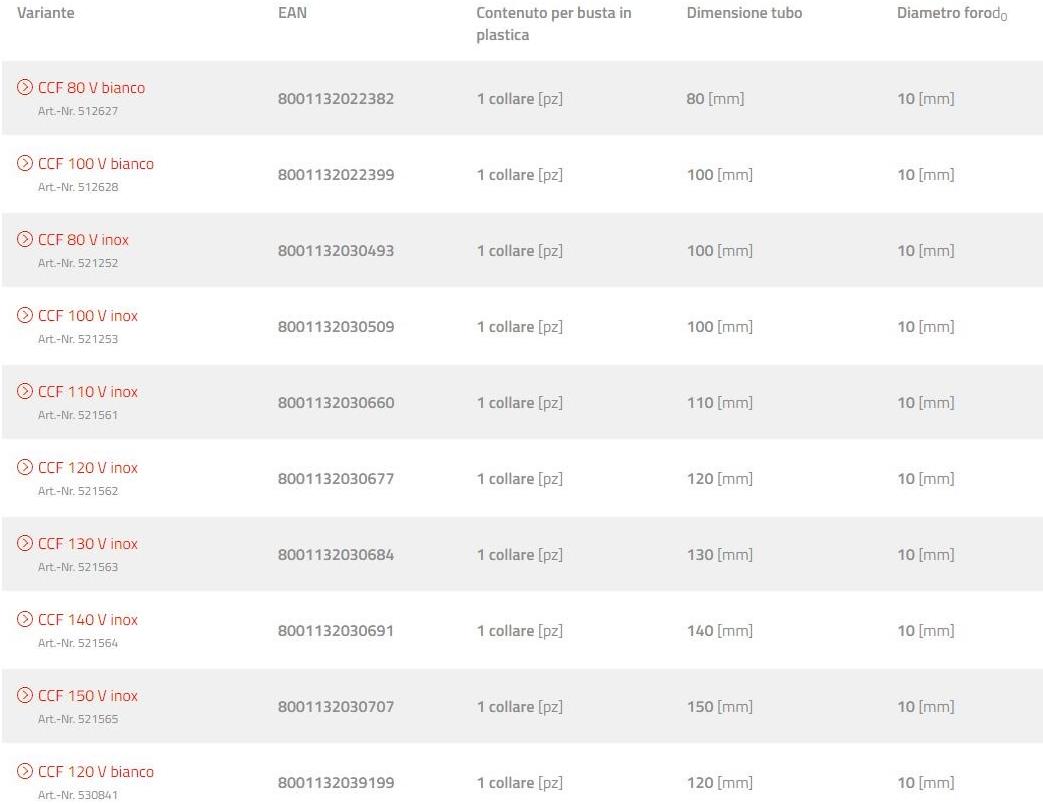Image resolution: width=1043 pixels, height=804 pixels.
Task: Click EAN code 8001132030660
Action: [336, 403]
